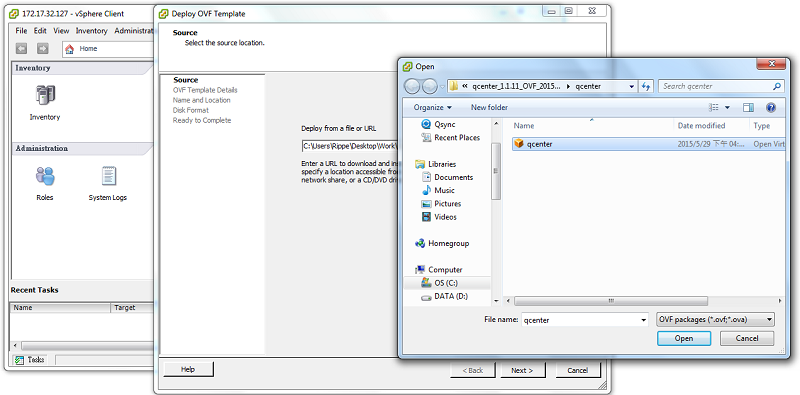
Task: Click Cancel in the Open dialog
Action: (747, 338)
